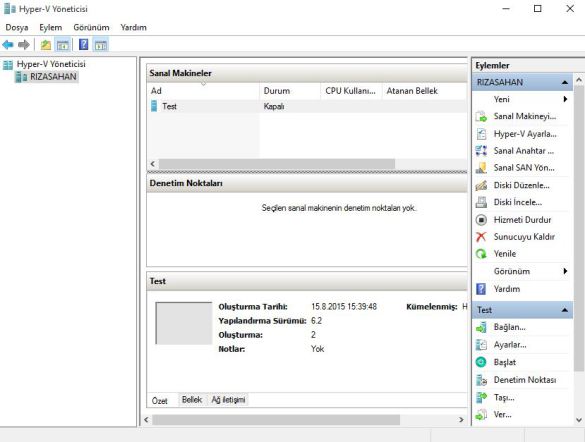Viewport: 585px width, 442px height.
Task: Open Diski Düzenle action
Action: (521, 185)
